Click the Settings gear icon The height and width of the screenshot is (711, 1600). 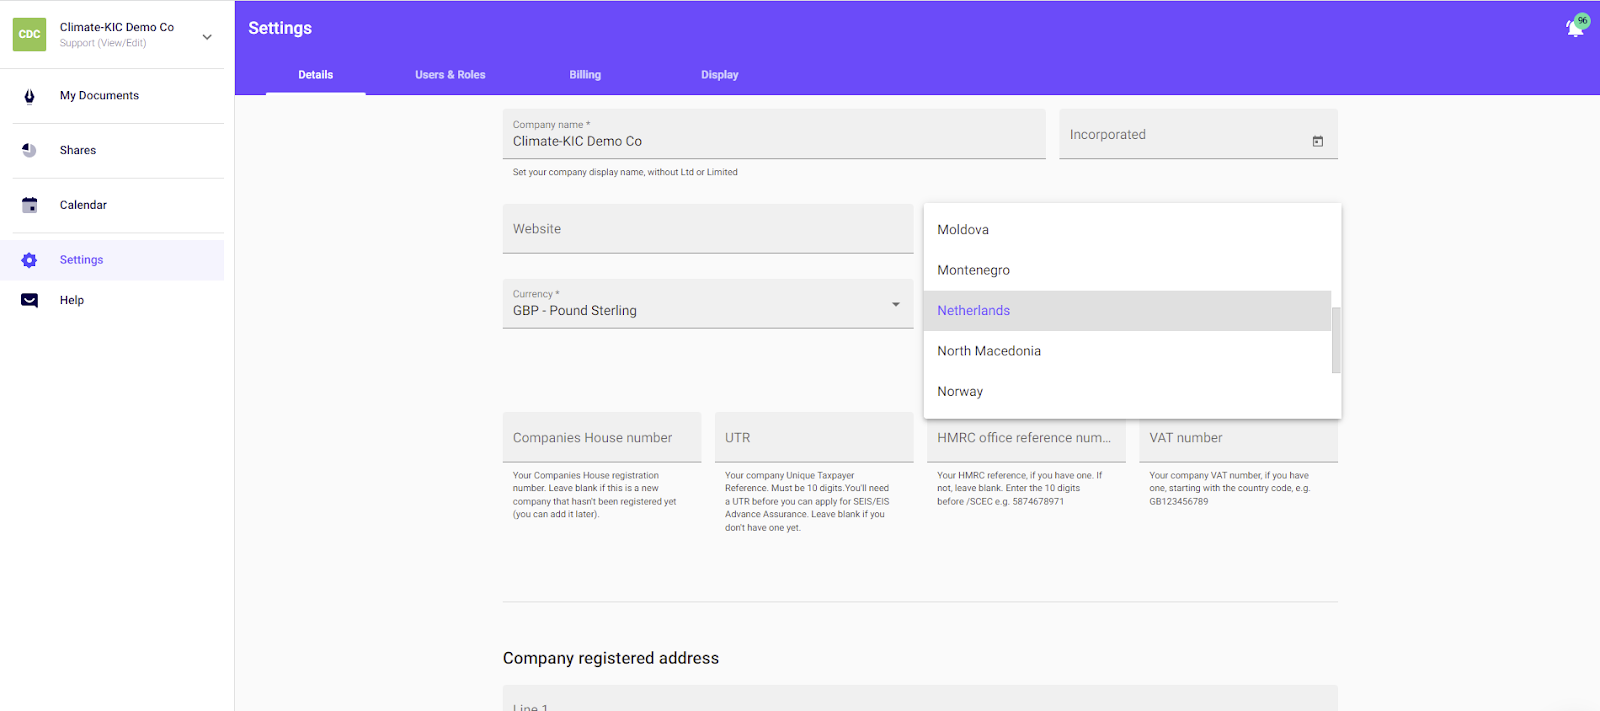coord(29,260)
